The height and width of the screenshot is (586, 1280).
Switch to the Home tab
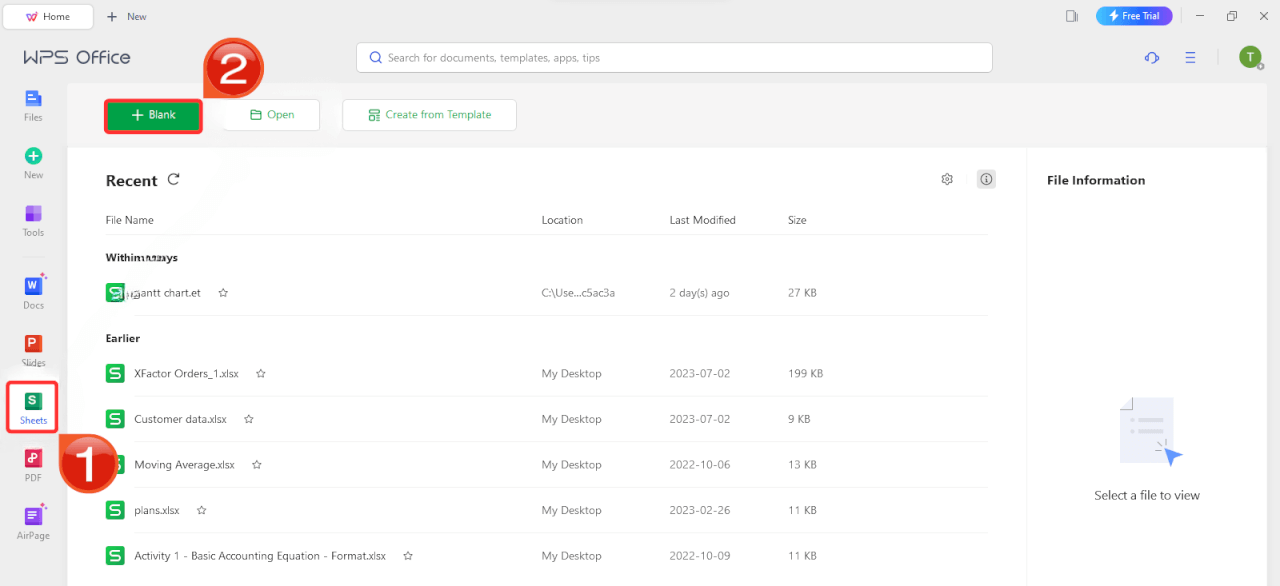tap(48, 16)
